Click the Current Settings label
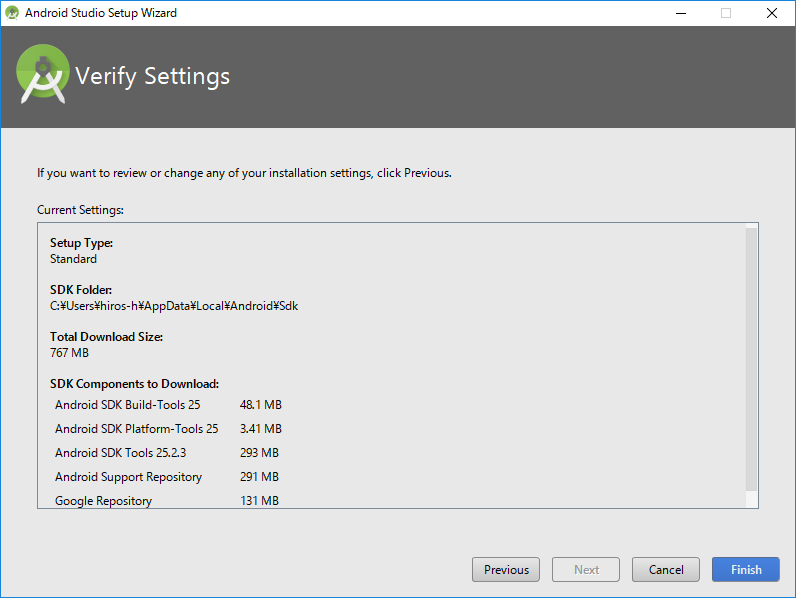Viewport: 796px width, 598px height. tap(80, 210)
